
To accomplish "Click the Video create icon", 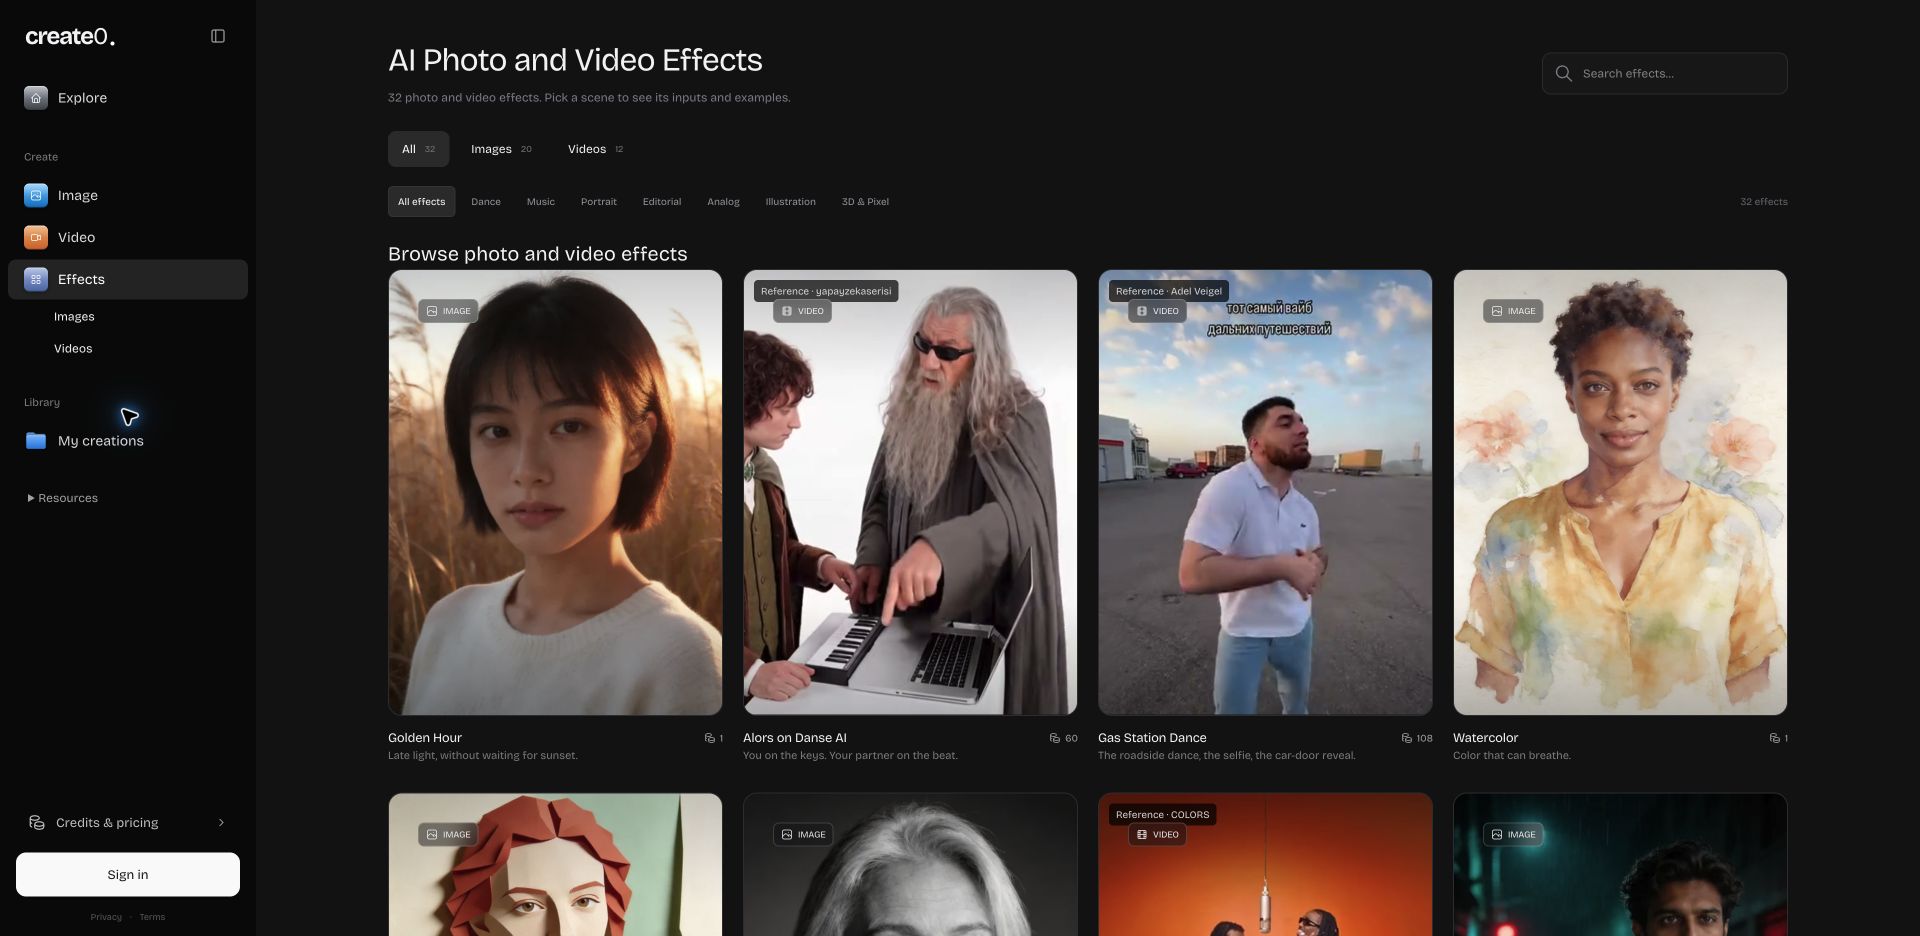I will pos(36,237).
